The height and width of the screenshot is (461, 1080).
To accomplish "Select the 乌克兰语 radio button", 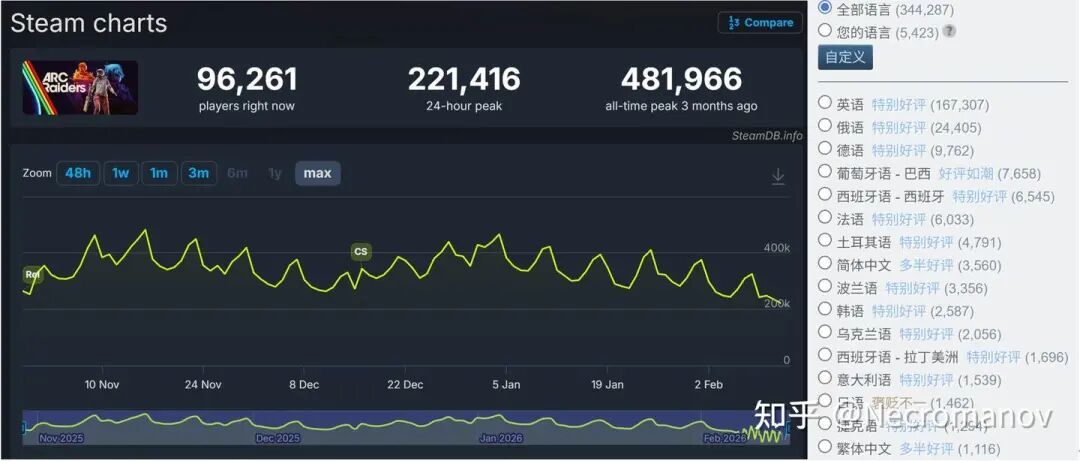I will (824, 331).
